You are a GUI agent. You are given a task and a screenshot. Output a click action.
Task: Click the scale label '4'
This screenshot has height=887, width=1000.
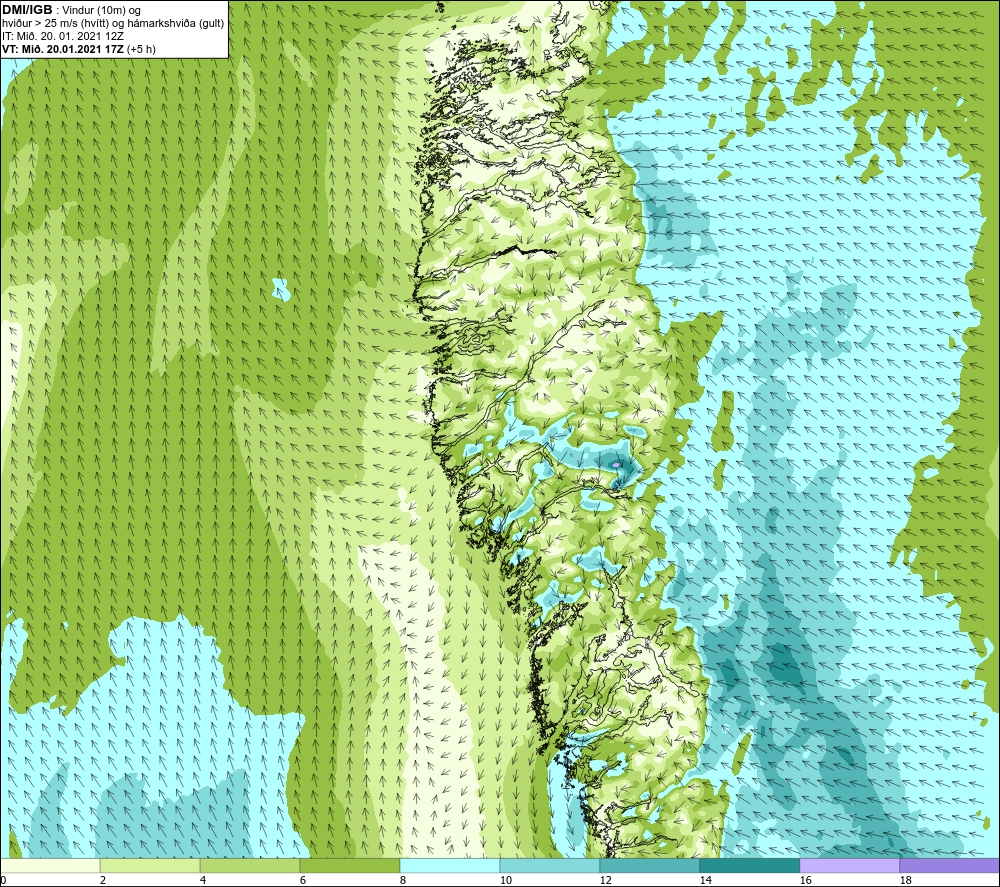pos(203,881)
